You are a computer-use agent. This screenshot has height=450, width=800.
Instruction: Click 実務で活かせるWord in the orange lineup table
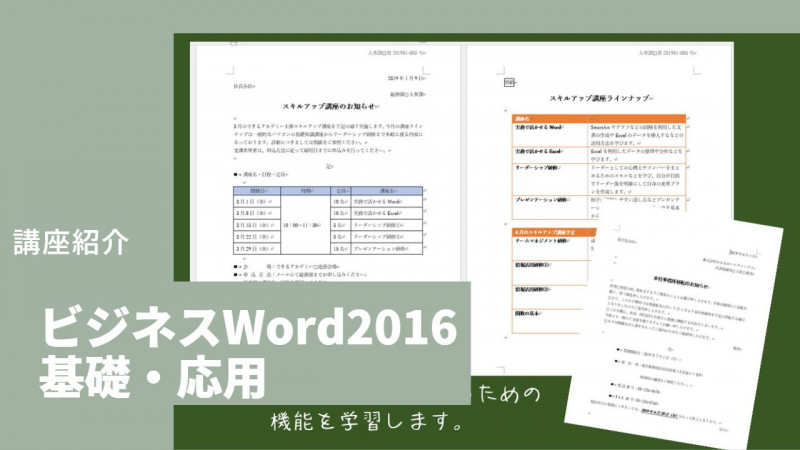pos(538,128)
